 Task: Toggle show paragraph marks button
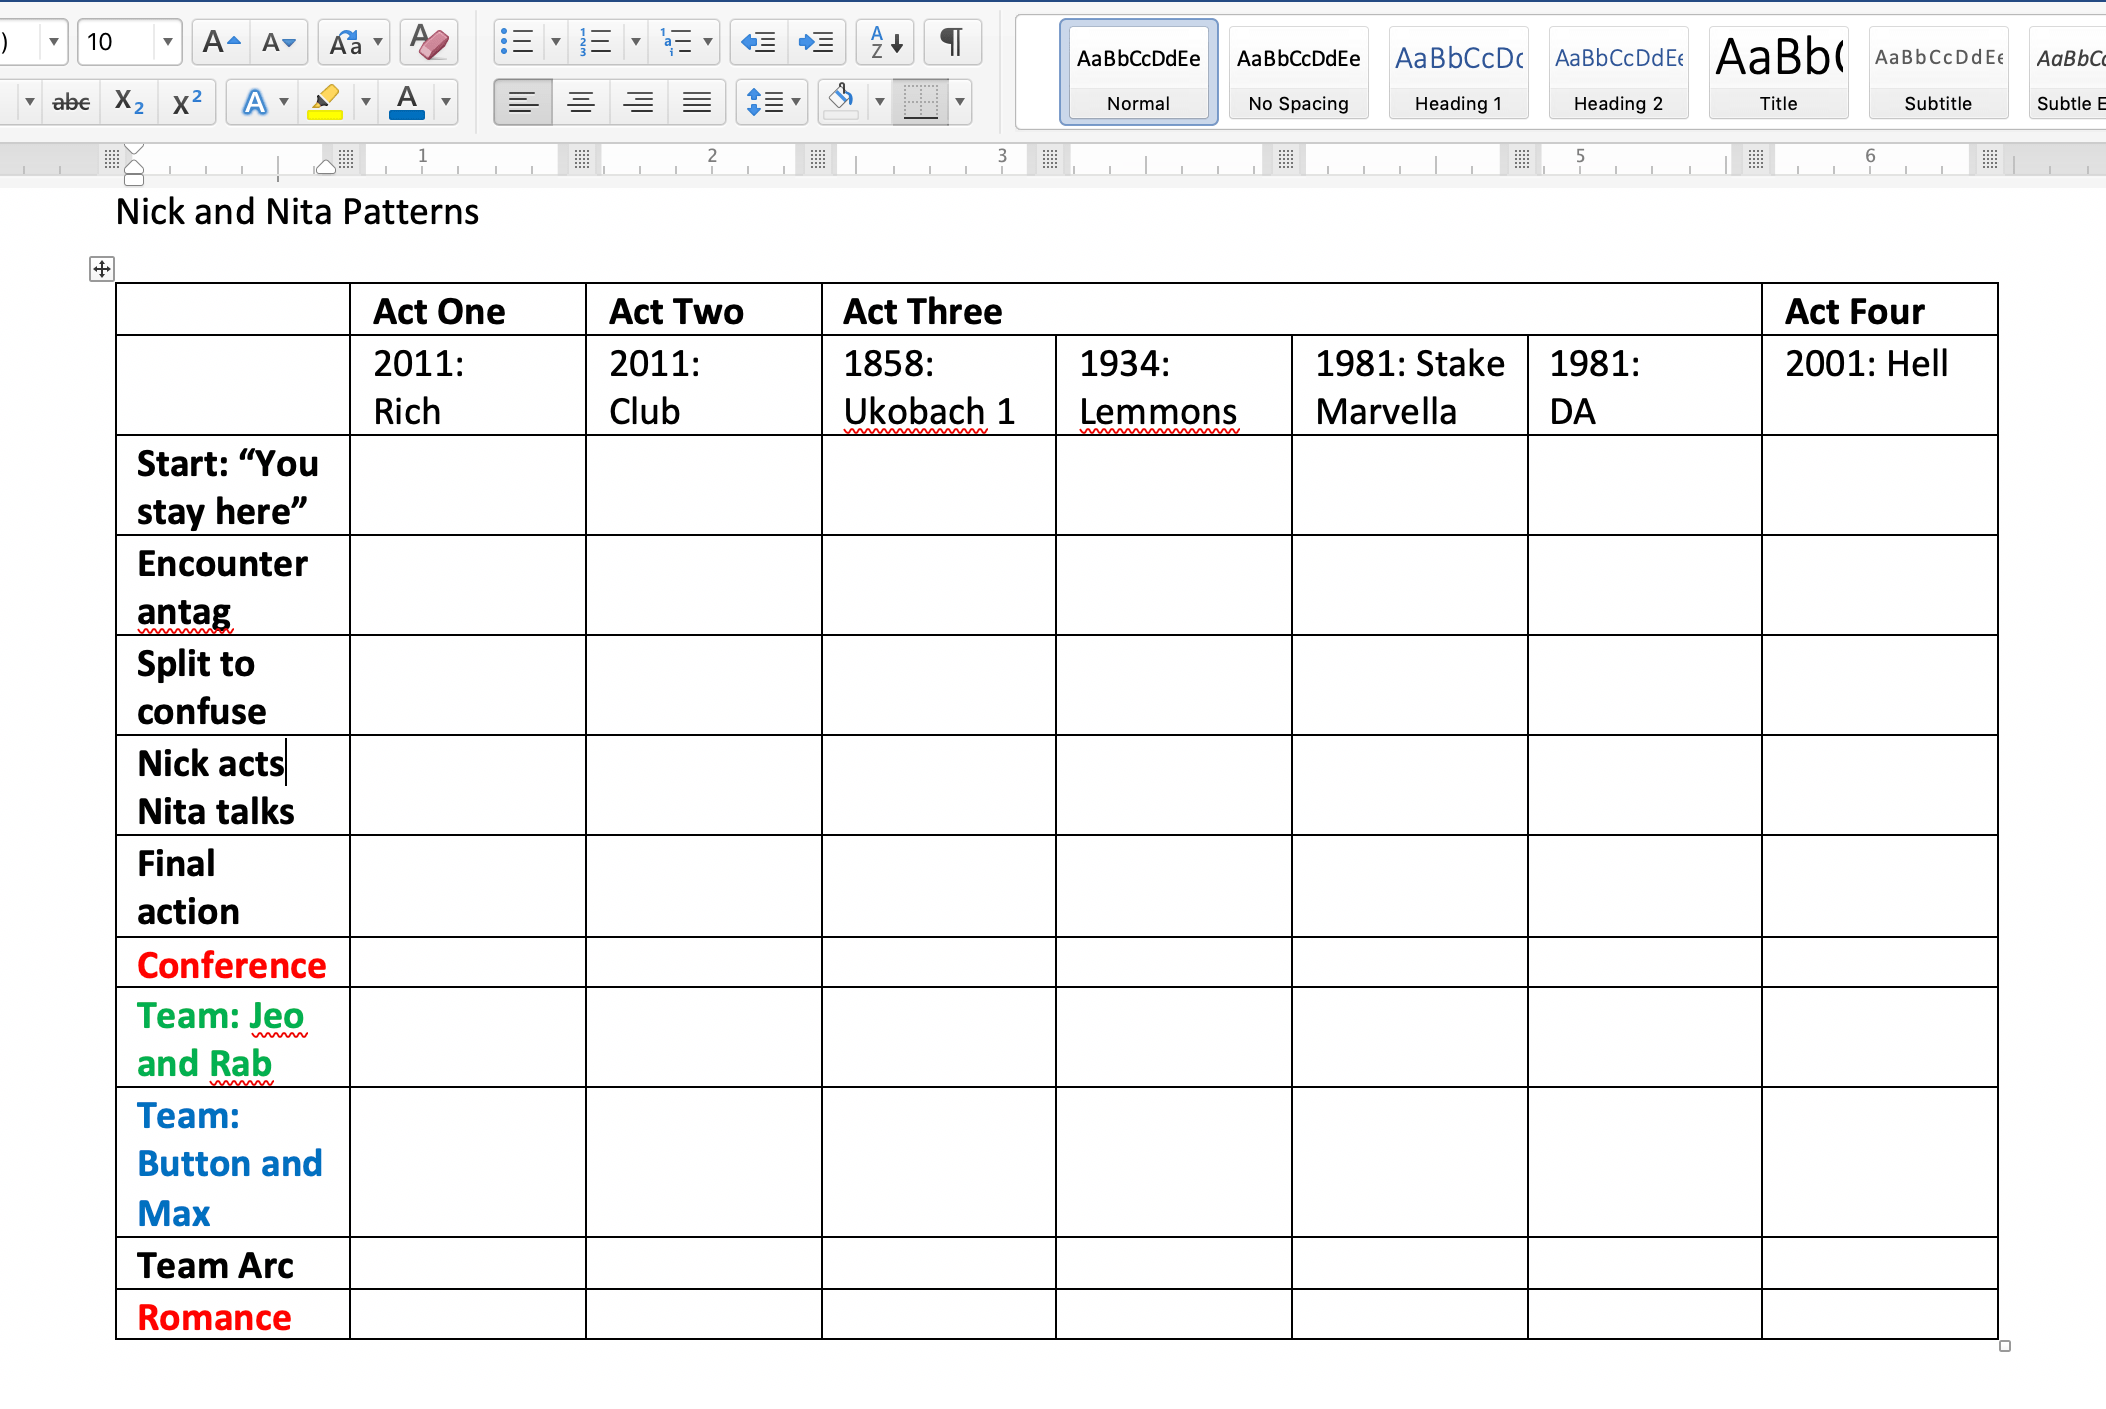pos(951,43)
